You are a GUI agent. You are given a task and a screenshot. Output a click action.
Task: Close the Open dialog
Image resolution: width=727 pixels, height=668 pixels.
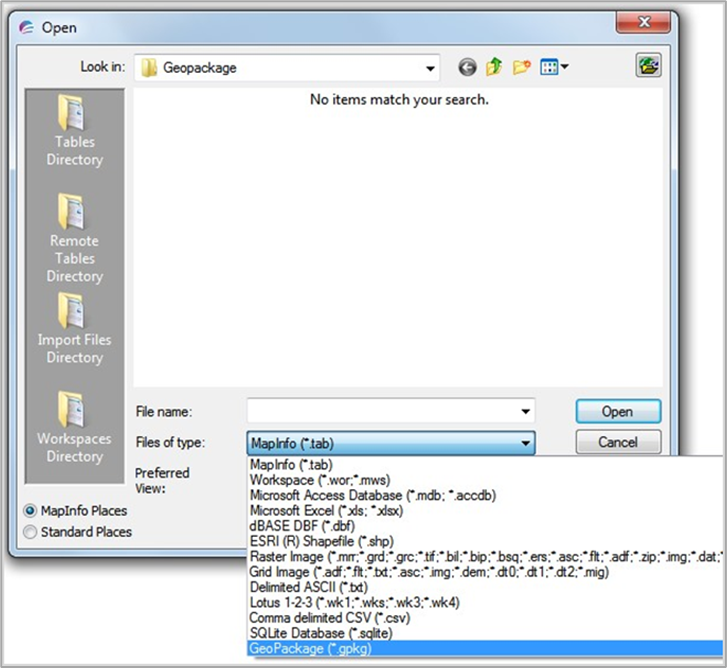643,22
